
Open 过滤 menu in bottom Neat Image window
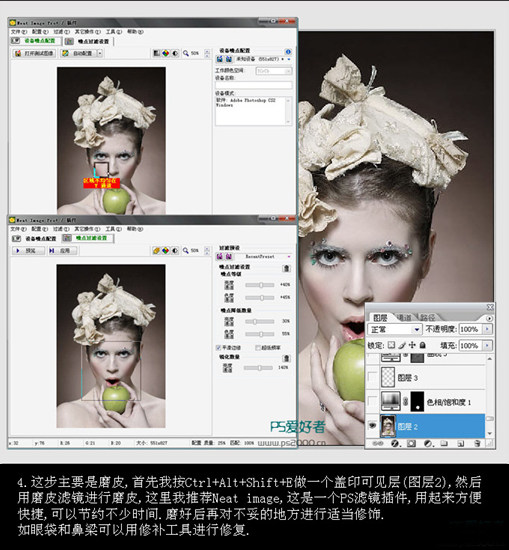pos(61,229)
